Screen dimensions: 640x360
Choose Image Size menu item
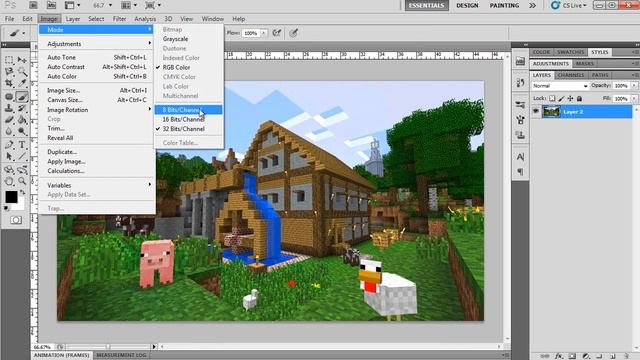point(97,90)
